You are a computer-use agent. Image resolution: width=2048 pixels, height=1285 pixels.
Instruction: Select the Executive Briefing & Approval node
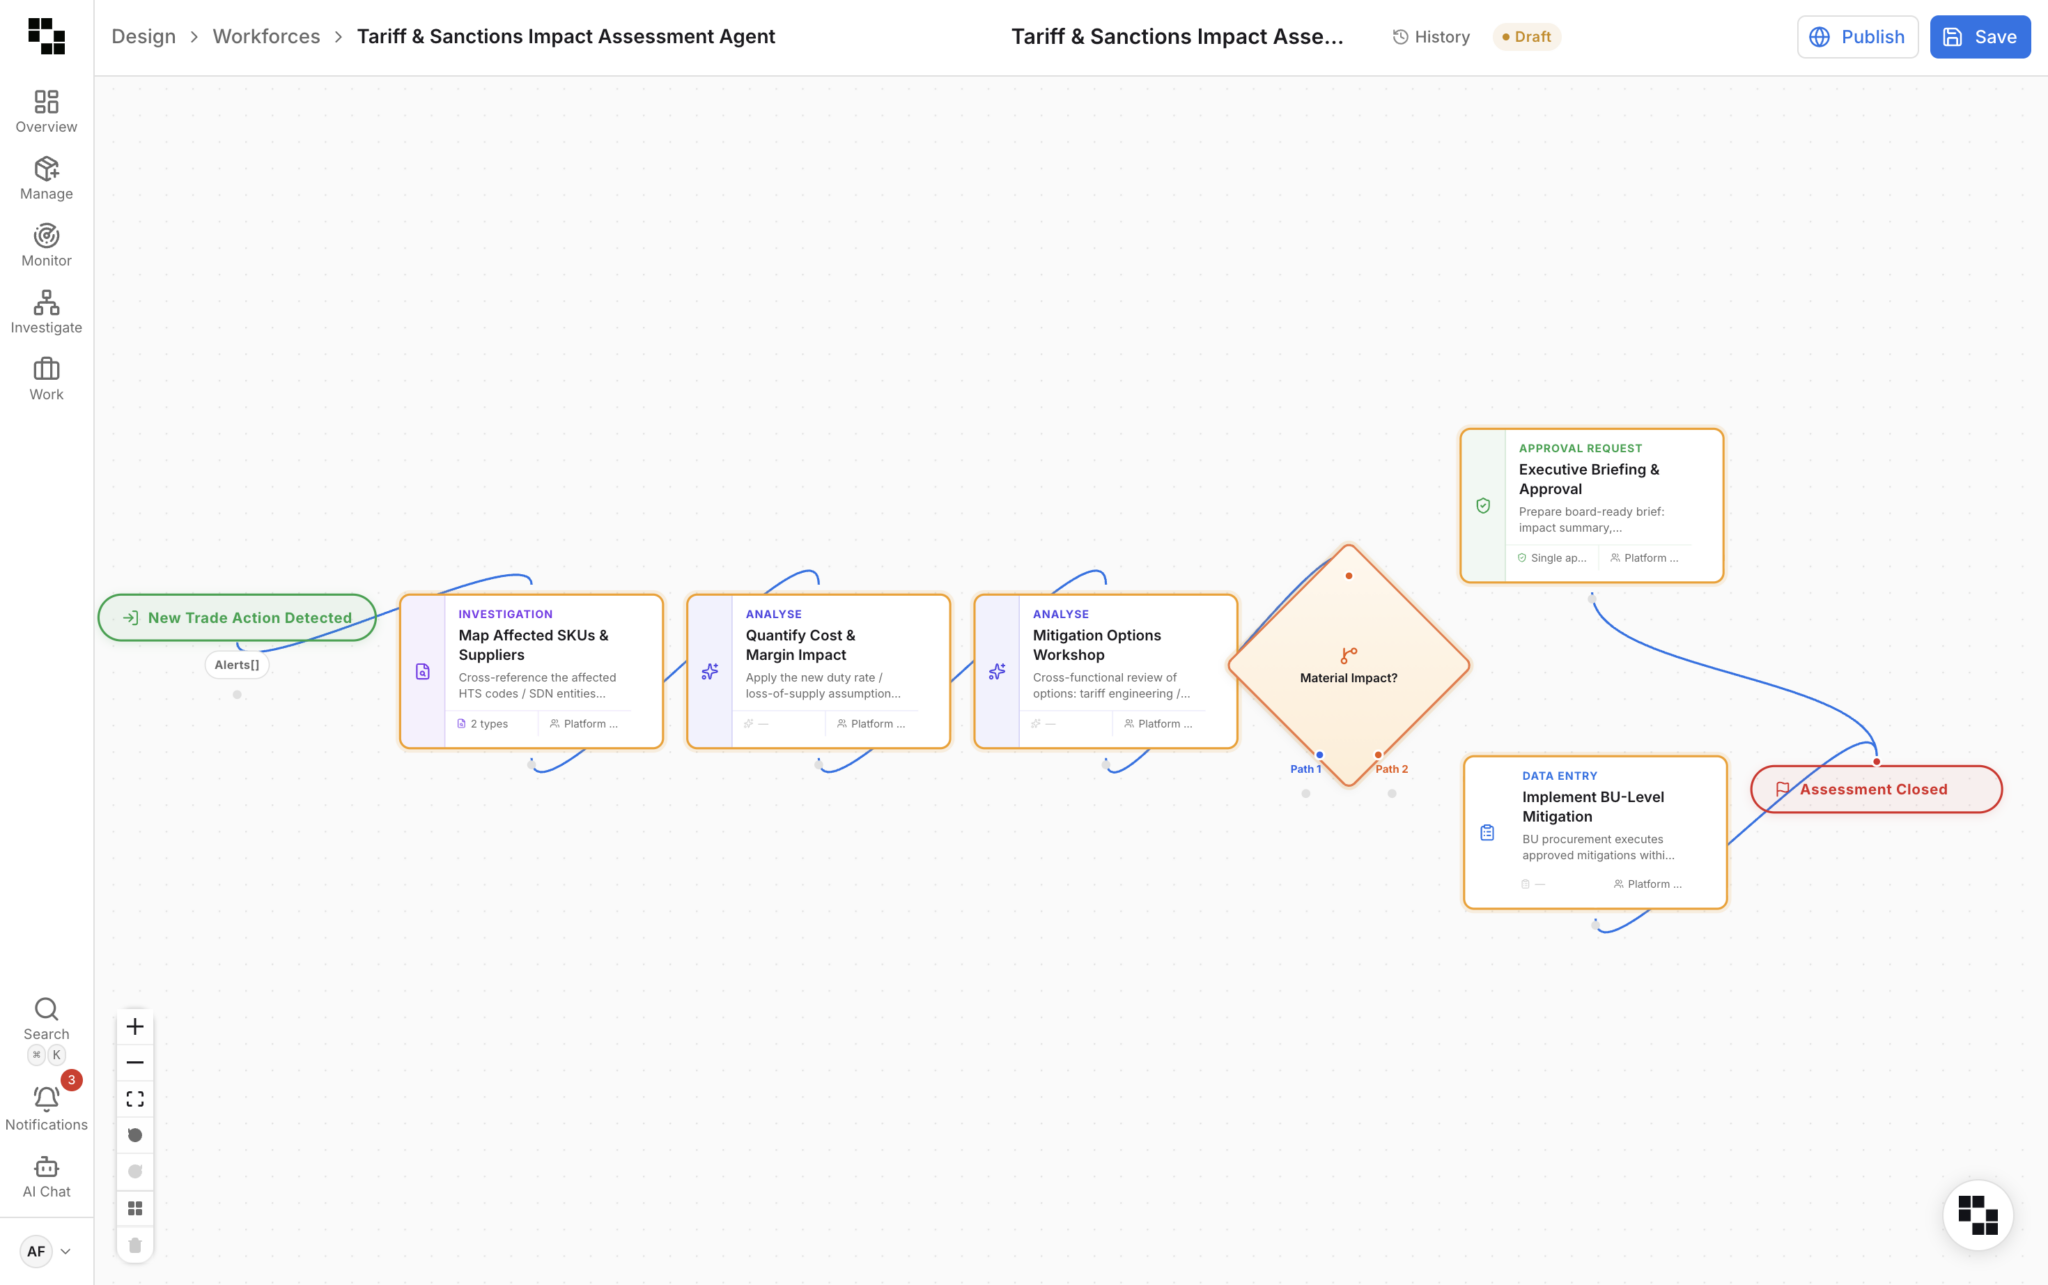(1592, 505)
